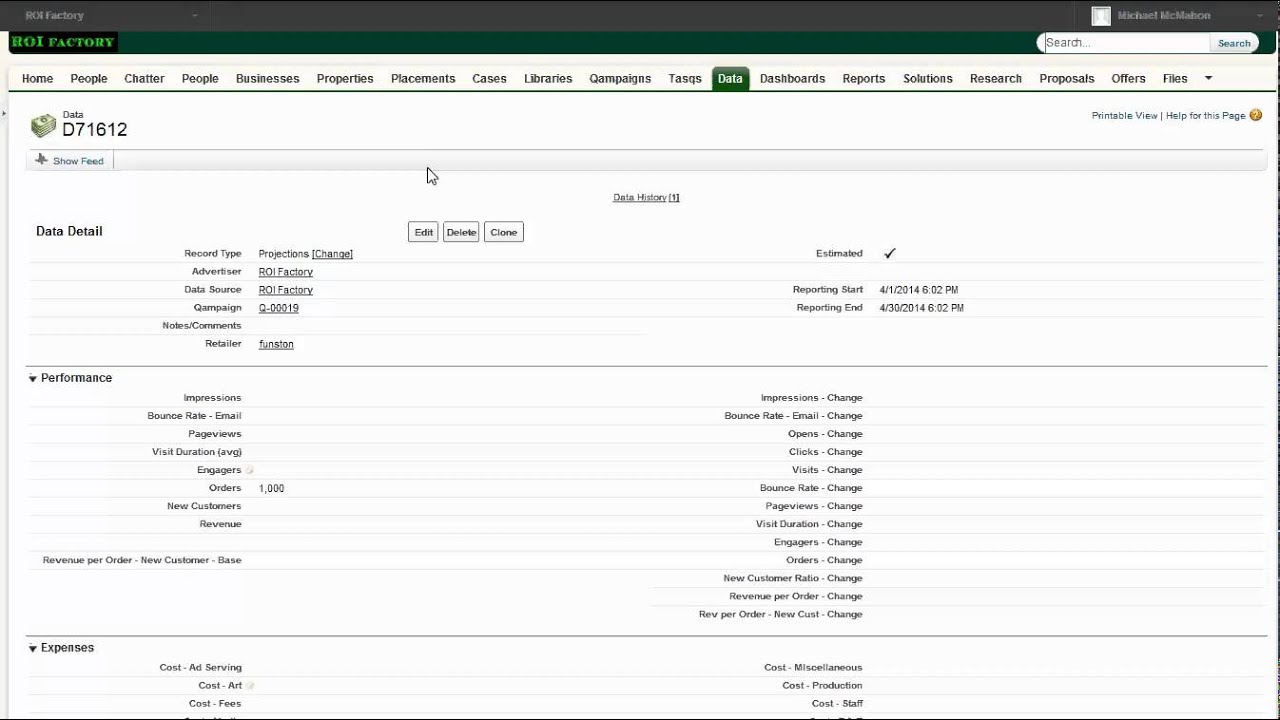Click the Edit button
The width and height of the screenshot is (1280, 720).
point(423,232)
